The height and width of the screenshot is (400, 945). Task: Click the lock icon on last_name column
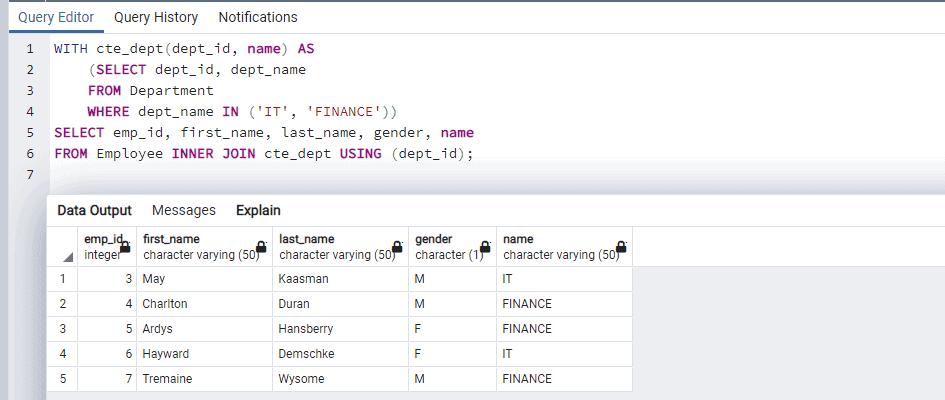point(397,247)
